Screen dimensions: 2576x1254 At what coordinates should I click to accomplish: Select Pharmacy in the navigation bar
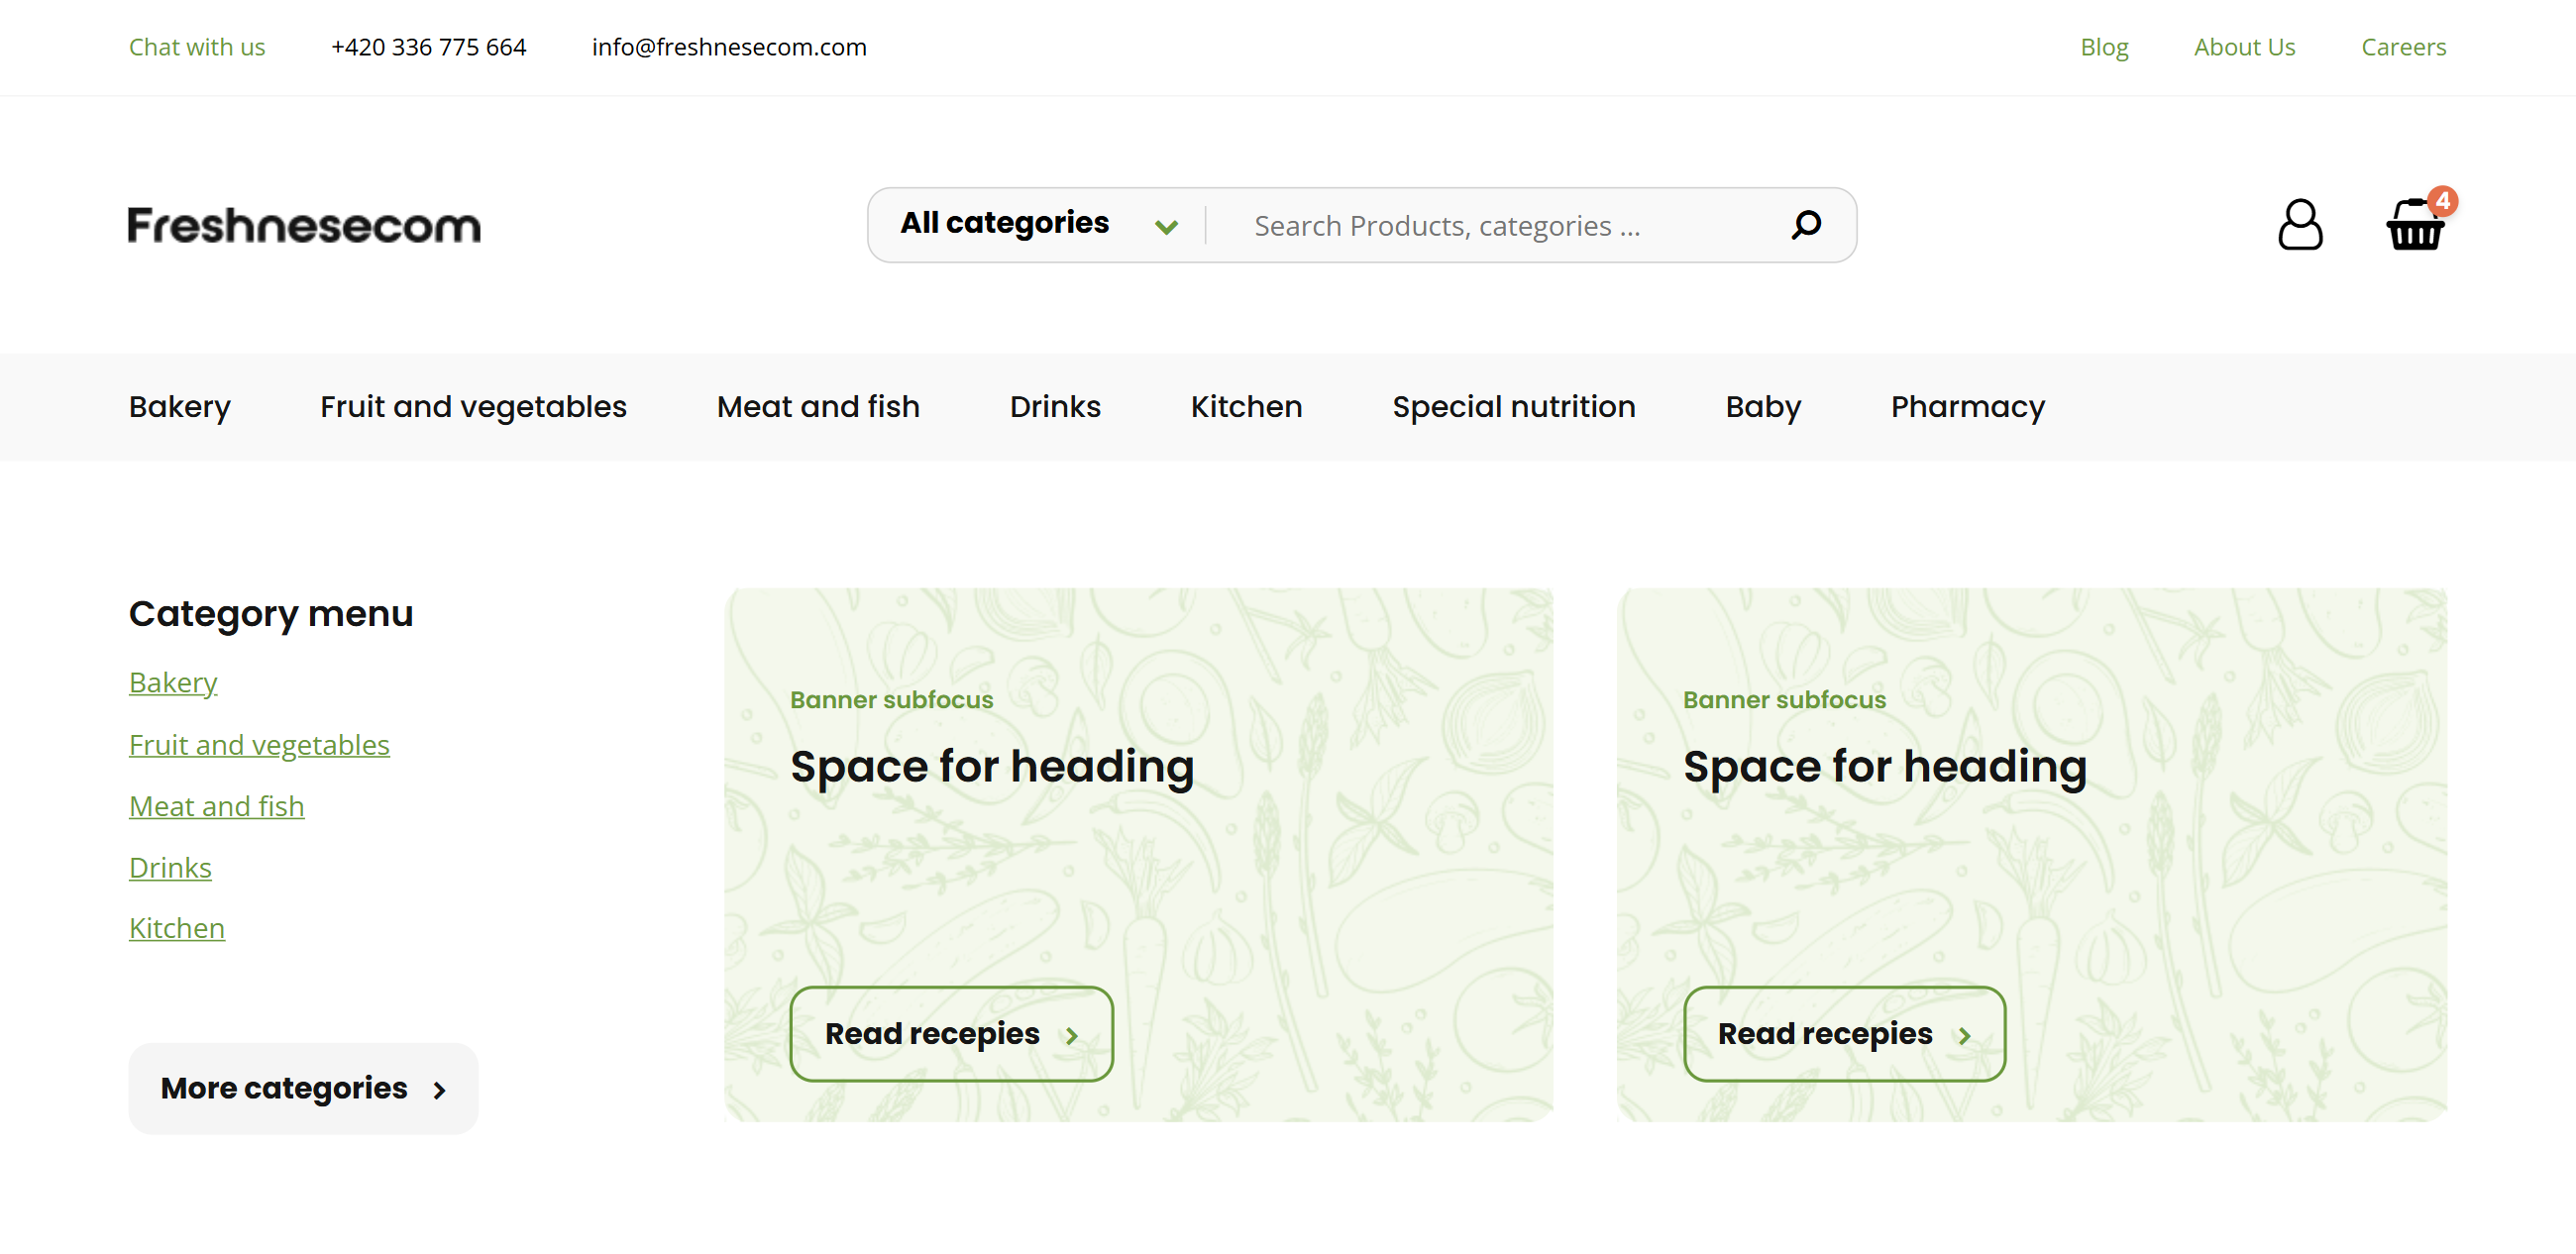click(1967, 407)
